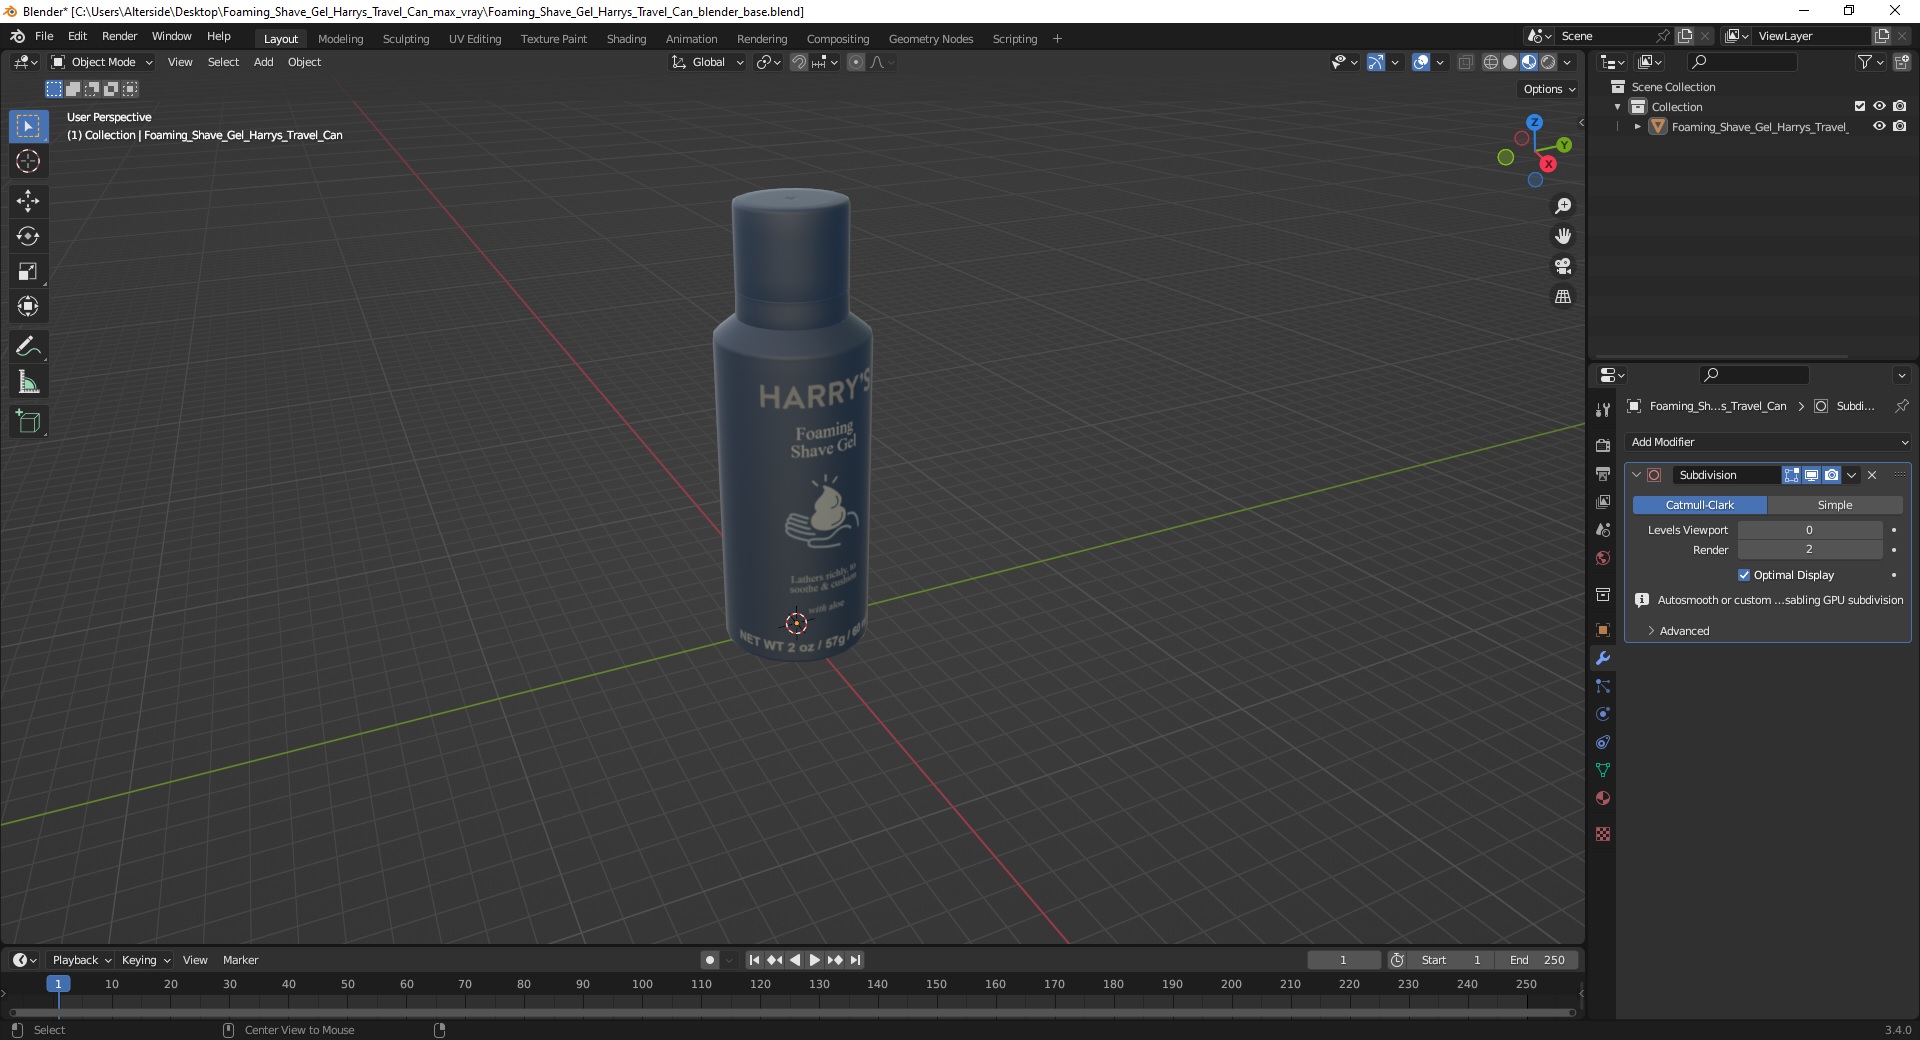The image size is (1920, 1040).
Task: Open the Particles properties tab
Action: (1603, 686)
